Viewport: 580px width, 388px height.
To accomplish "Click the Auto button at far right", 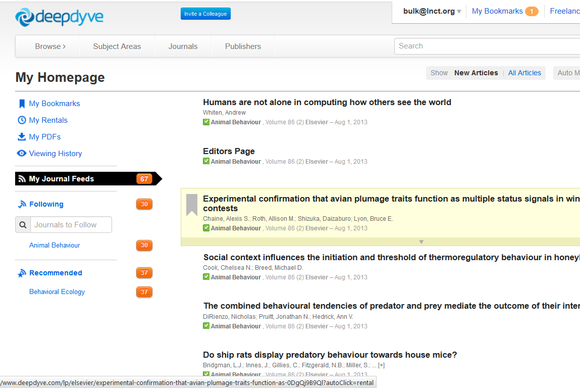I will click(x=567, y=73).
